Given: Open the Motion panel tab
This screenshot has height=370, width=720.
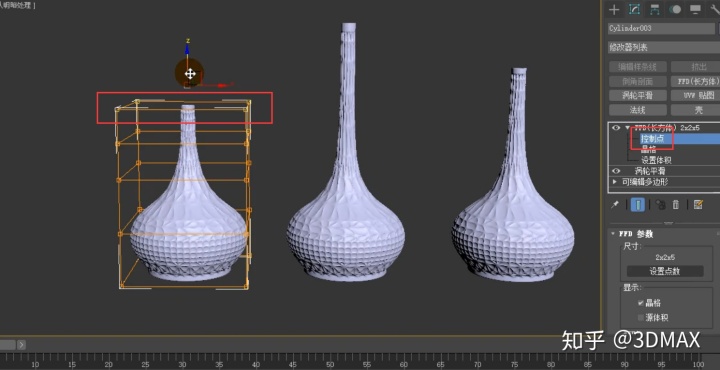Looking at the screenshot, I should (x=675, y=9).
